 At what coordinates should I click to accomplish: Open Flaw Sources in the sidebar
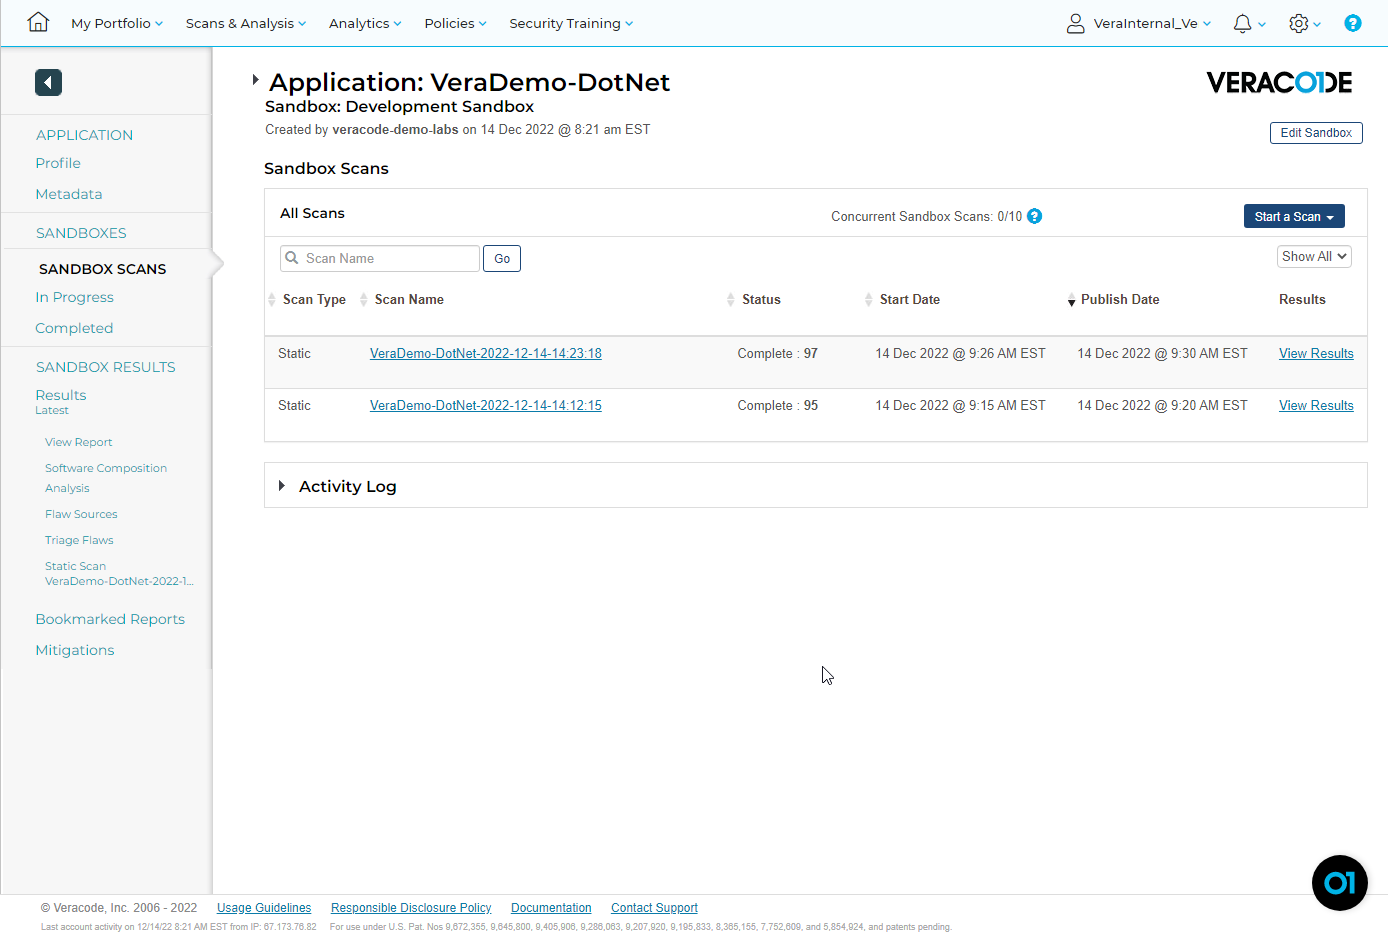[x=81, y=514]
